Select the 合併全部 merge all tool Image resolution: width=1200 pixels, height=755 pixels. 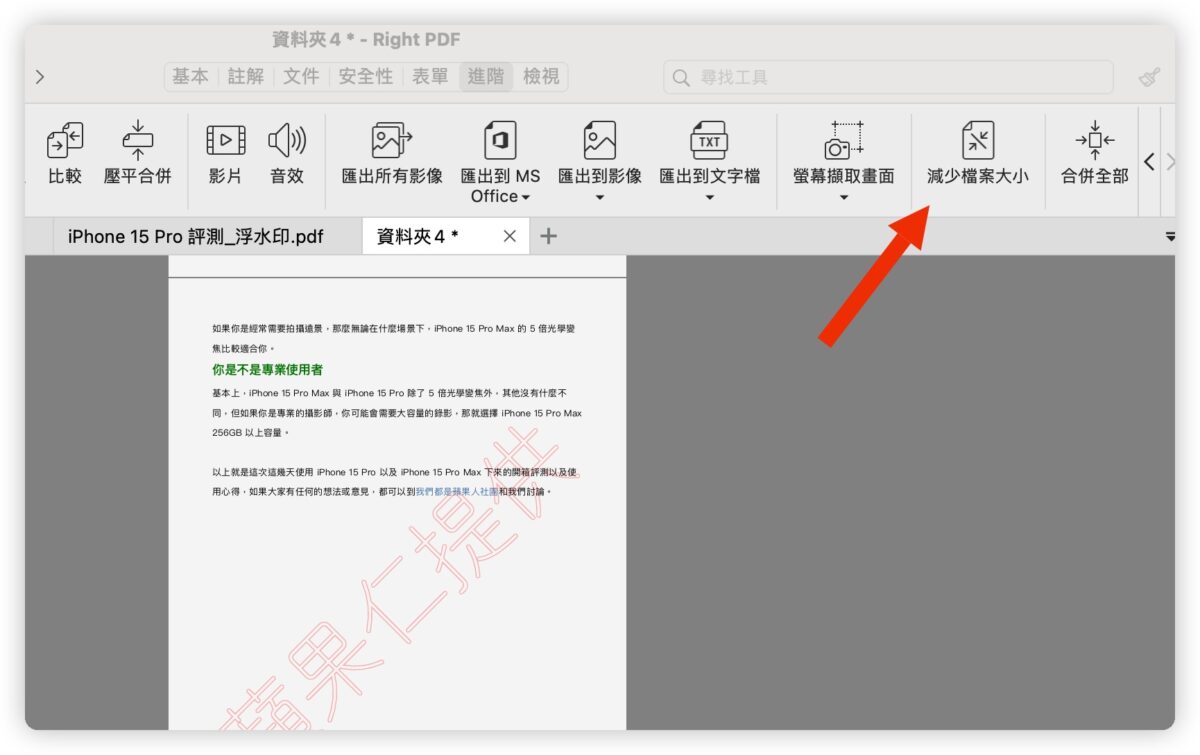tap(1094, 153)
